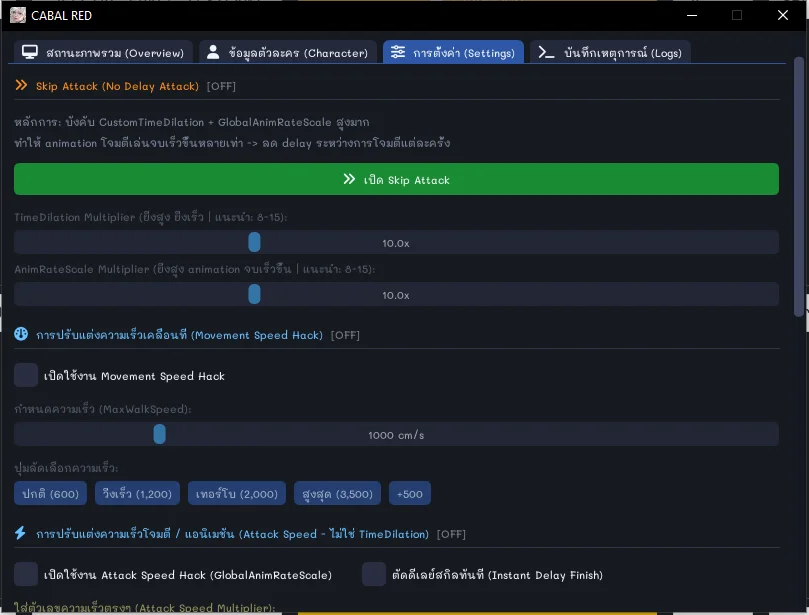Click the [OFF] status next to Movement Speed Hack heading
The image size is (809, 615).
[345, 335]
